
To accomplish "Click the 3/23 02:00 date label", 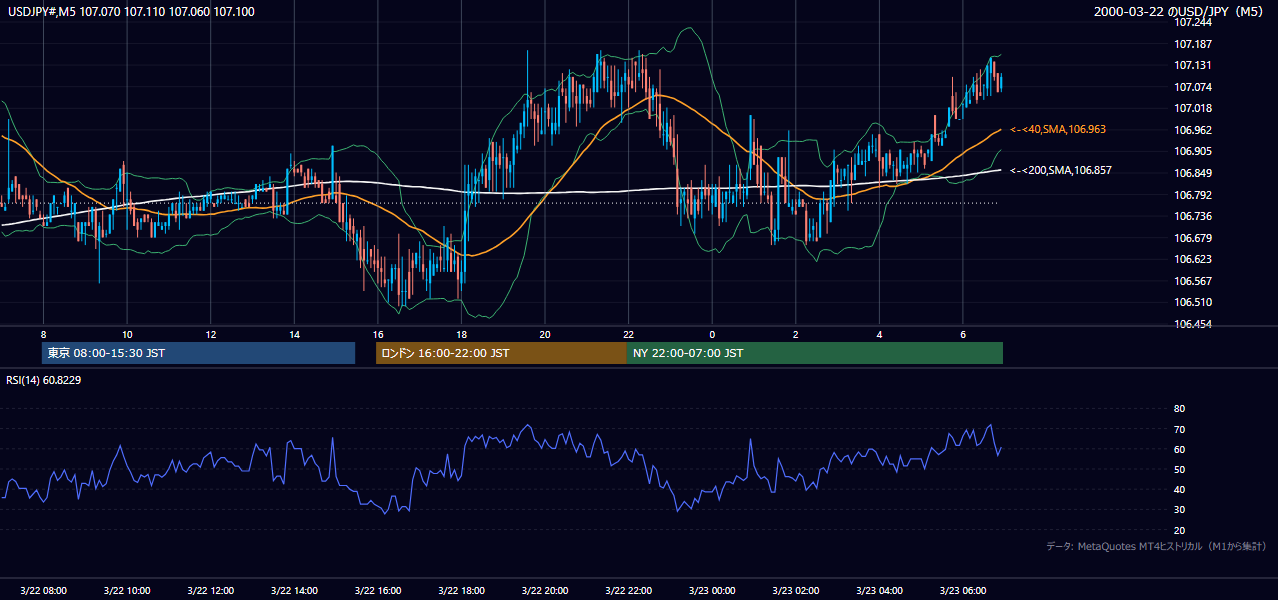I will [x=796, y=591].
